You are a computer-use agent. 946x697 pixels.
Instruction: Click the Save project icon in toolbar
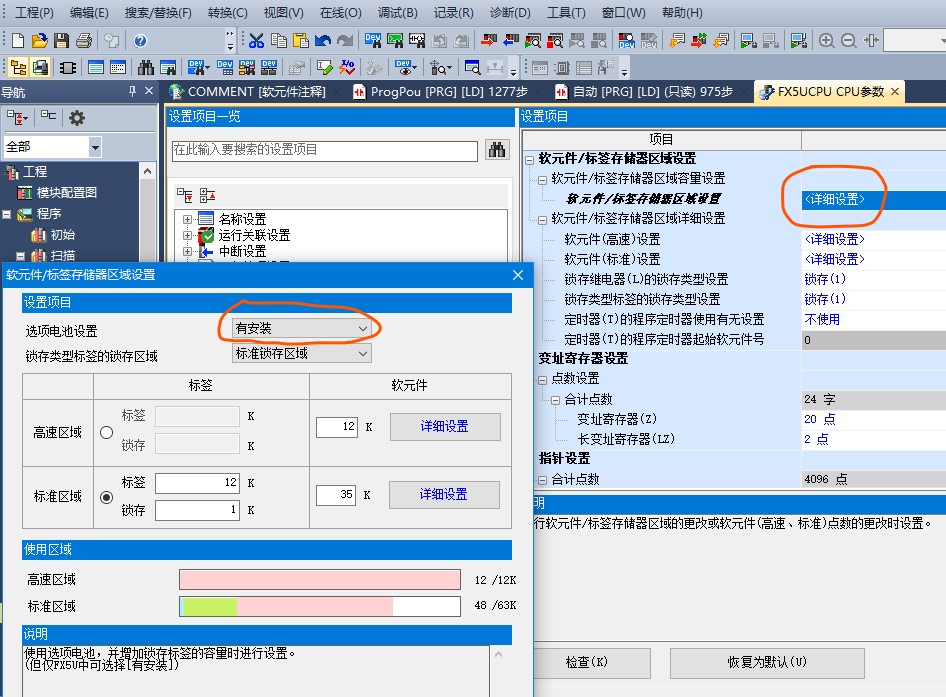click(61, 41)
